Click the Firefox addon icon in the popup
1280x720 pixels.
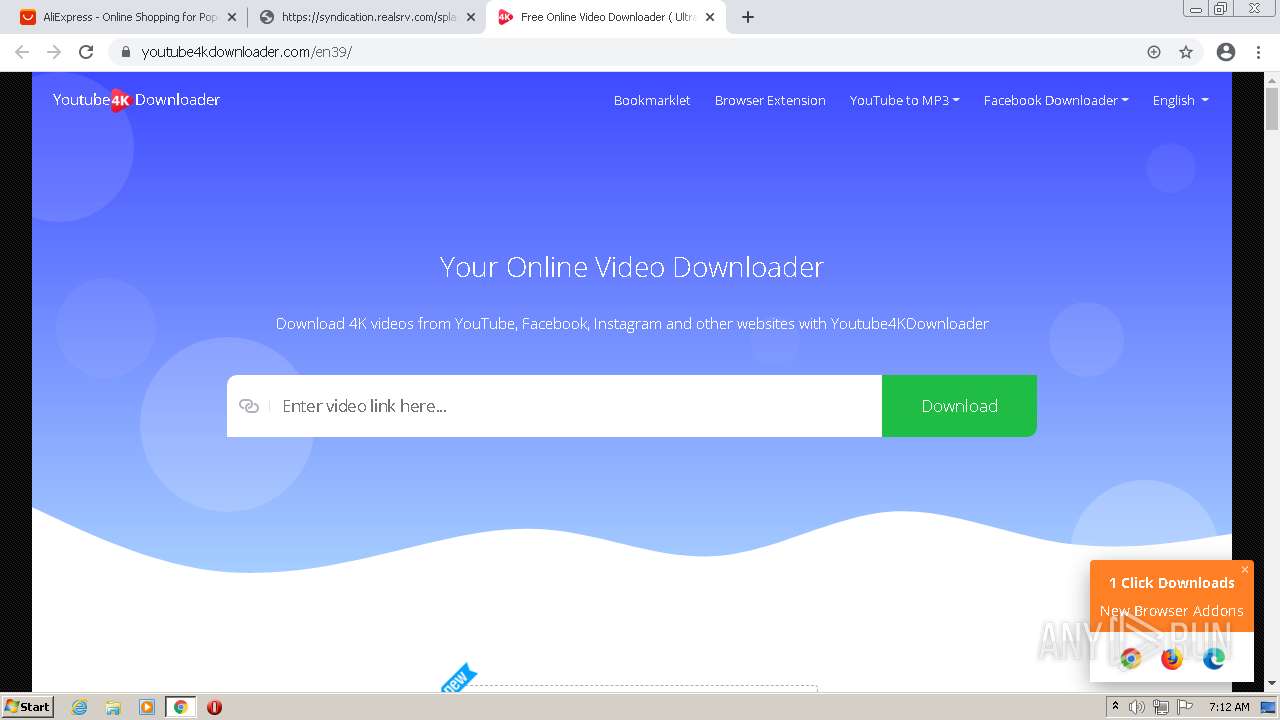pyautogui.click(x=1172, y=658)
